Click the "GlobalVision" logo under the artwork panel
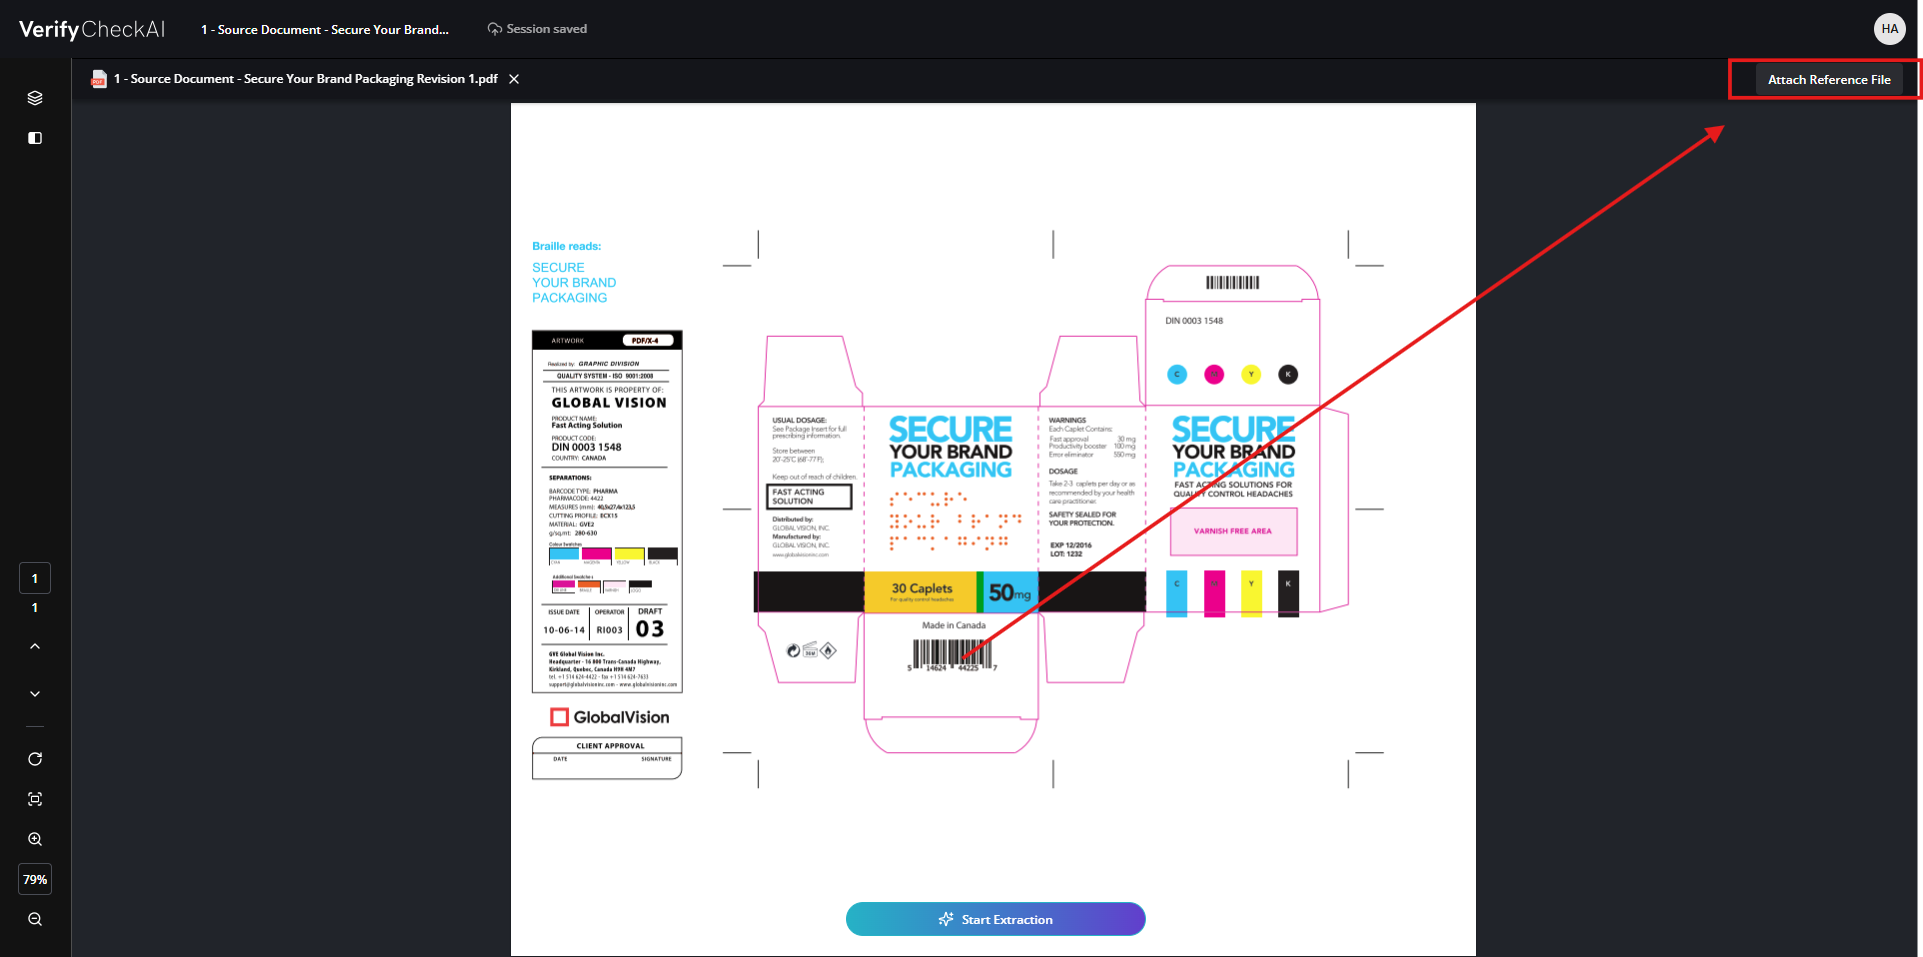Viewport: 1923px width, 957px height. click(x=610, y=717)
